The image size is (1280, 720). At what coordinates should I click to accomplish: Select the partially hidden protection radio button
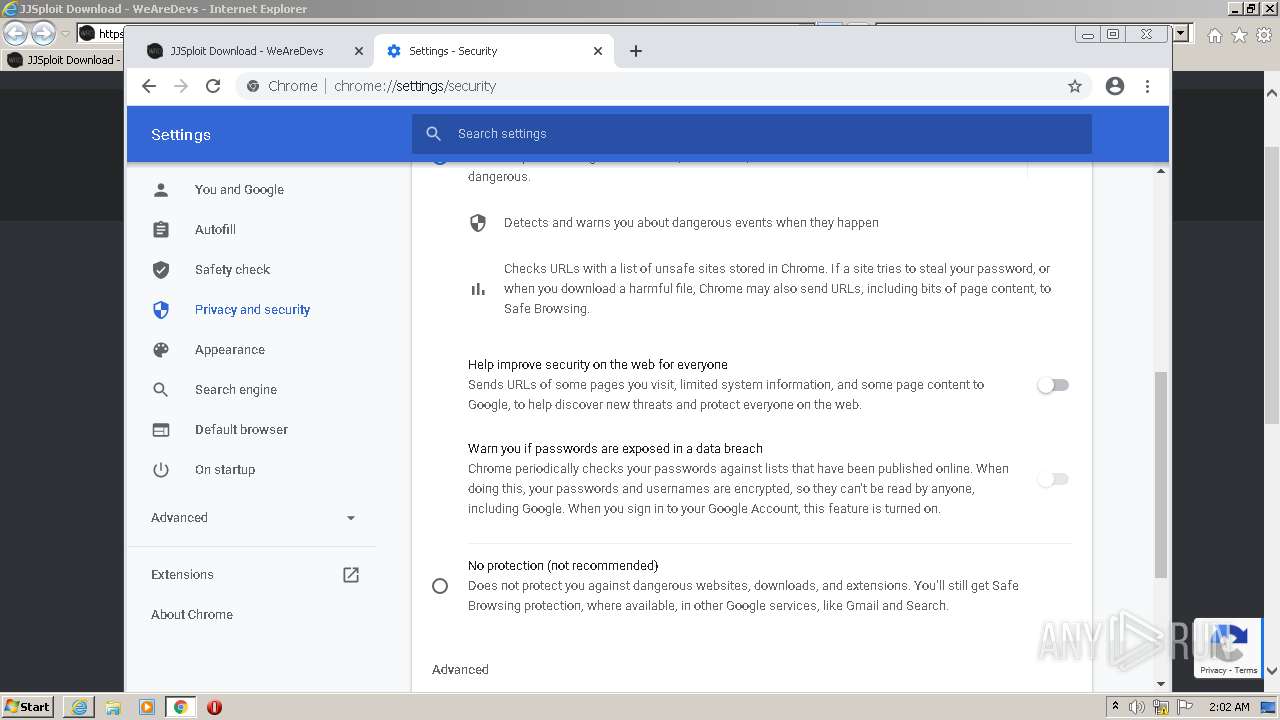tap(440, 160)
